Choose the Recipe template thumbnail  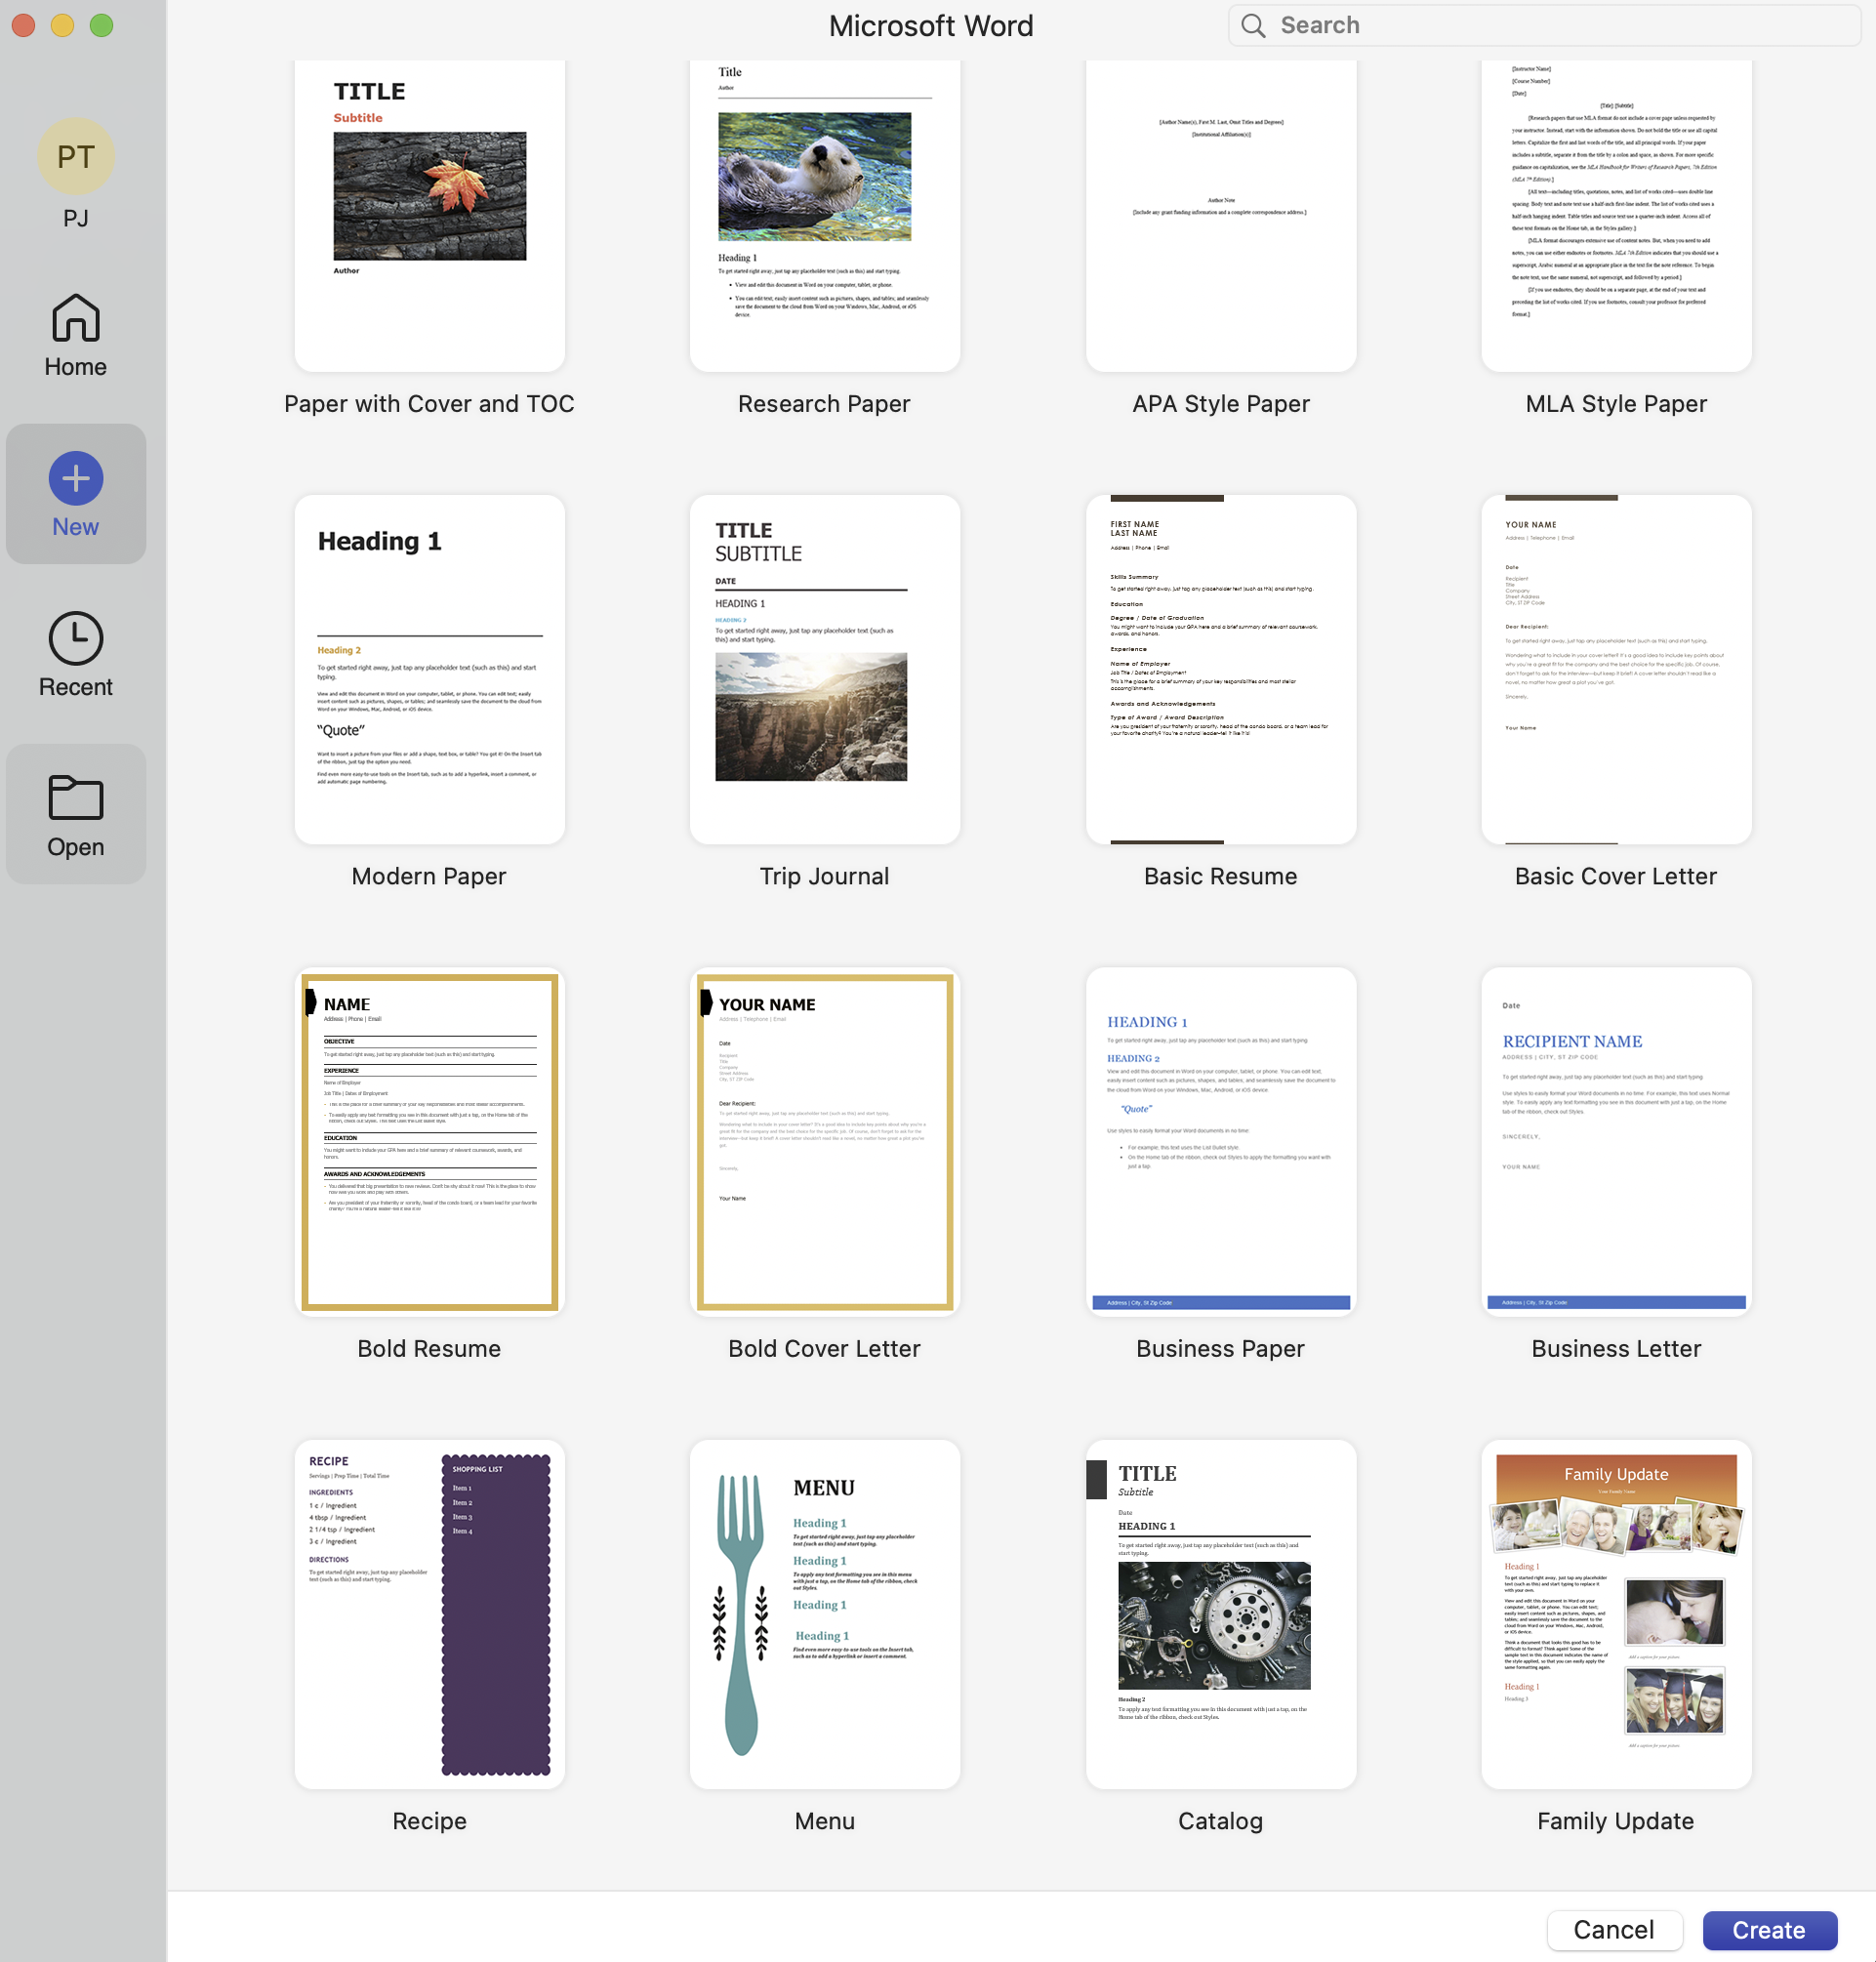tap(429, 1613)
